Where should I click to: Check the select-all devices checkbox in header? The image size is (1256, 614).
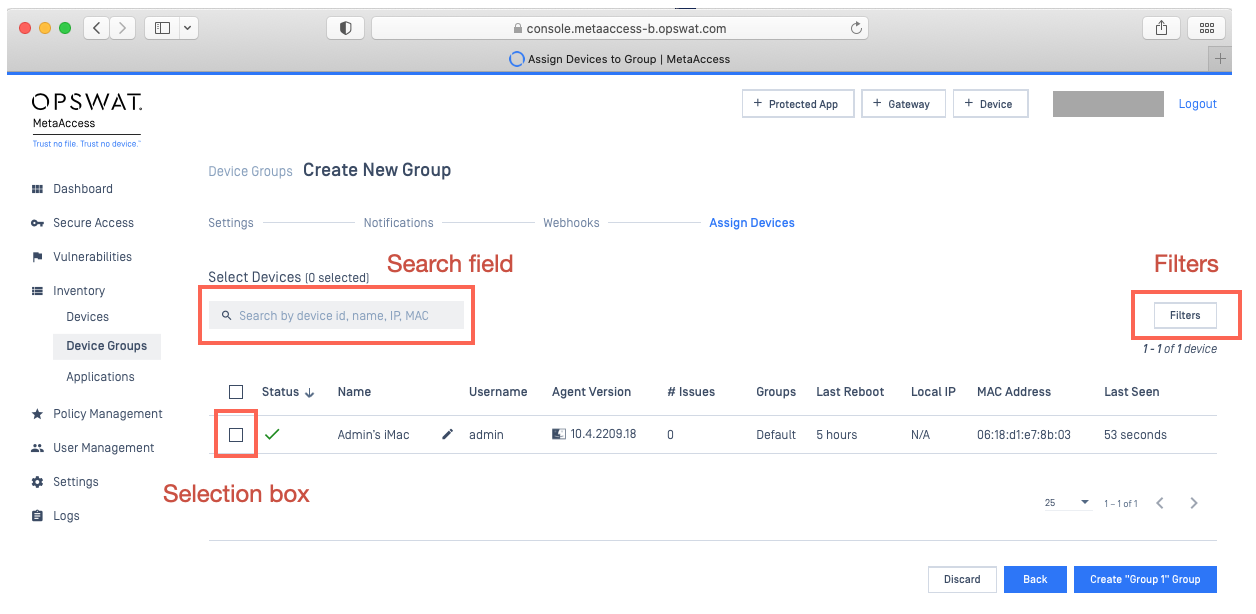pyautogui.click(x=236, y=392)
